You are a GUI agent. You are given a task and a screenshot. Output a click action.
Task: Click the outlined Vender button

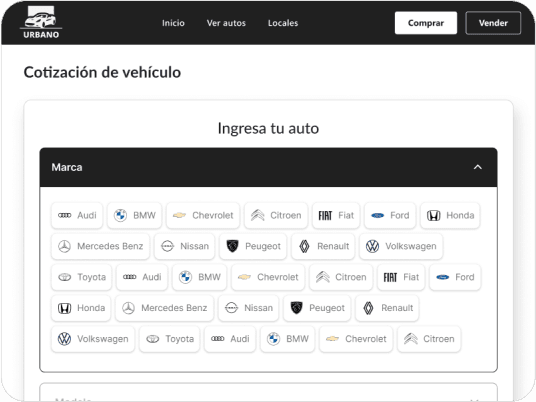click(x=493, y=23)
